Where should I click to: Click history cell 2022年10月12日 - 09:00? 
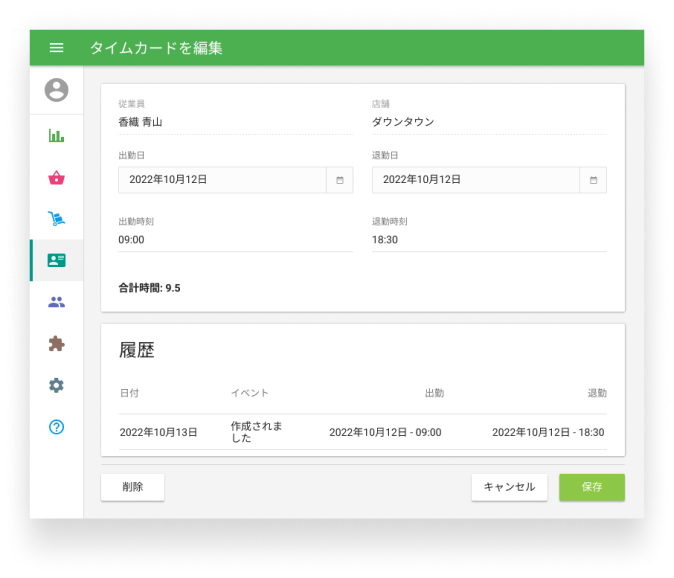tap(385, 432)
